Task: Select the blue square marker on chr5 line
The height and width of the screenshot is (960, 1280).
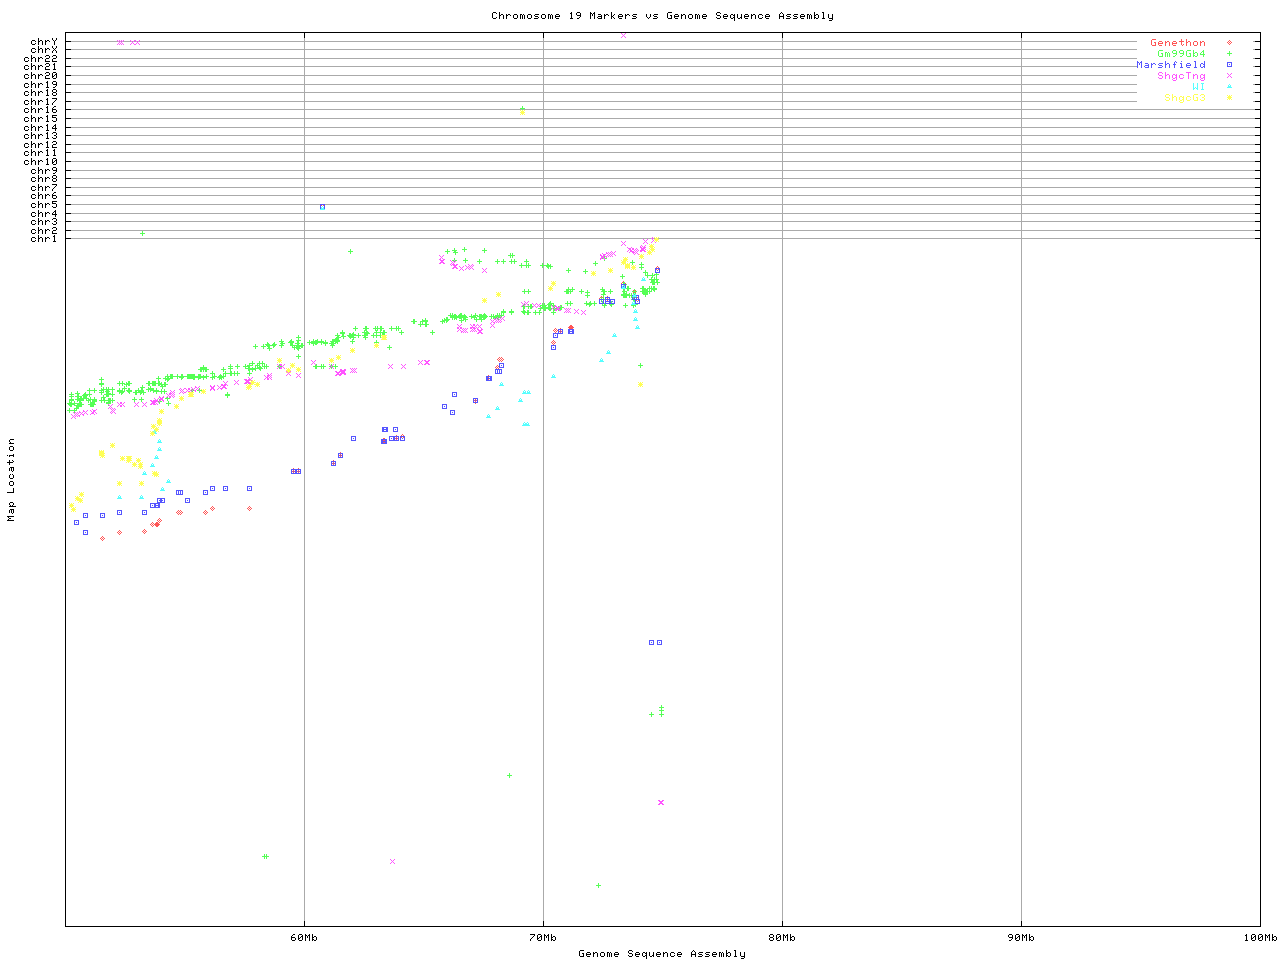Action: (322, 207)
